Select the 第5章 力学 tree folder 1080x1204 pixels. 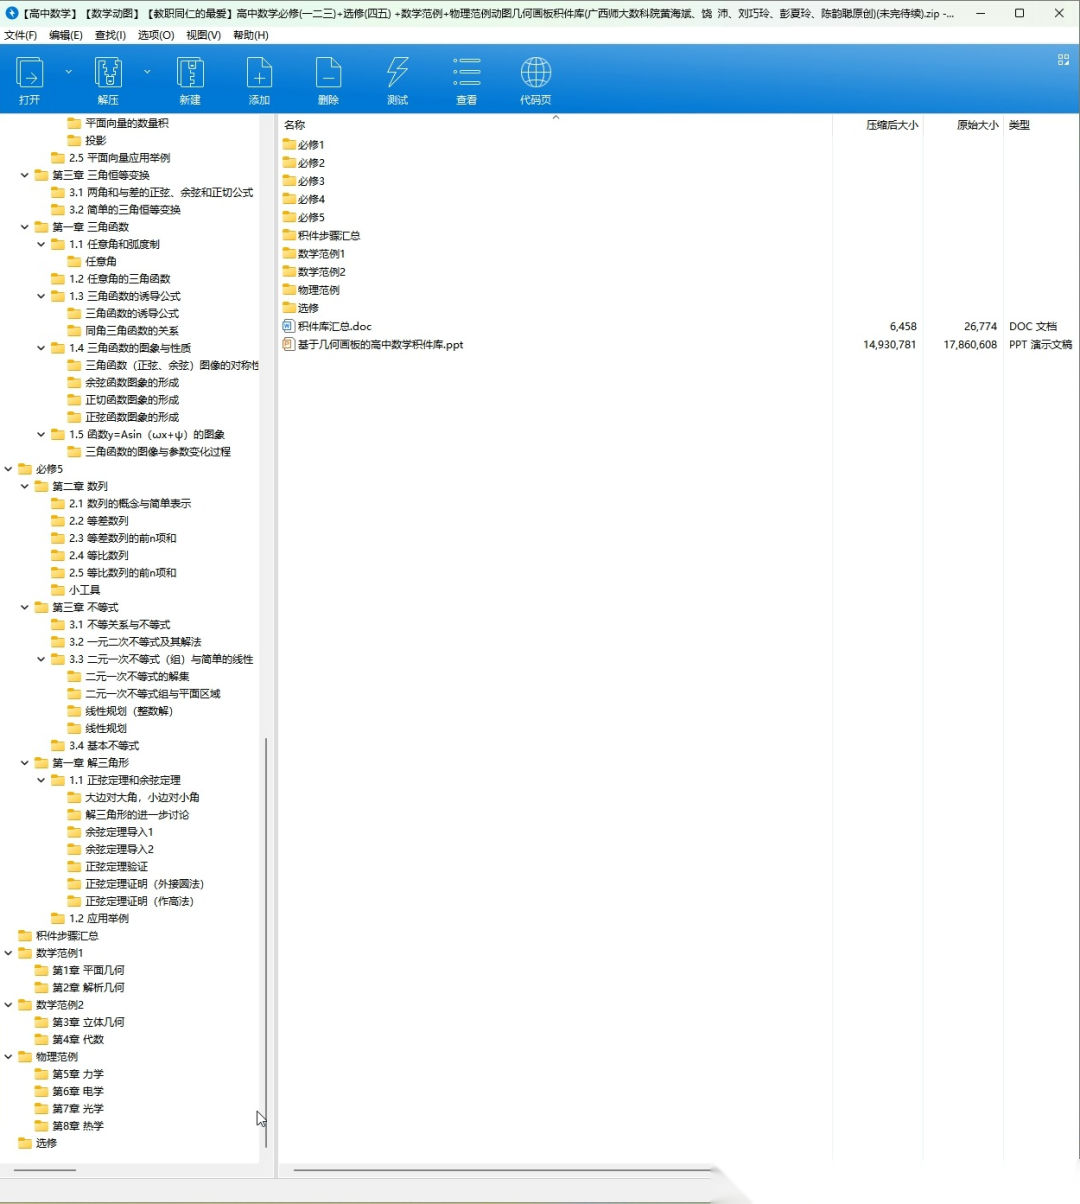tap(77, 1074)
